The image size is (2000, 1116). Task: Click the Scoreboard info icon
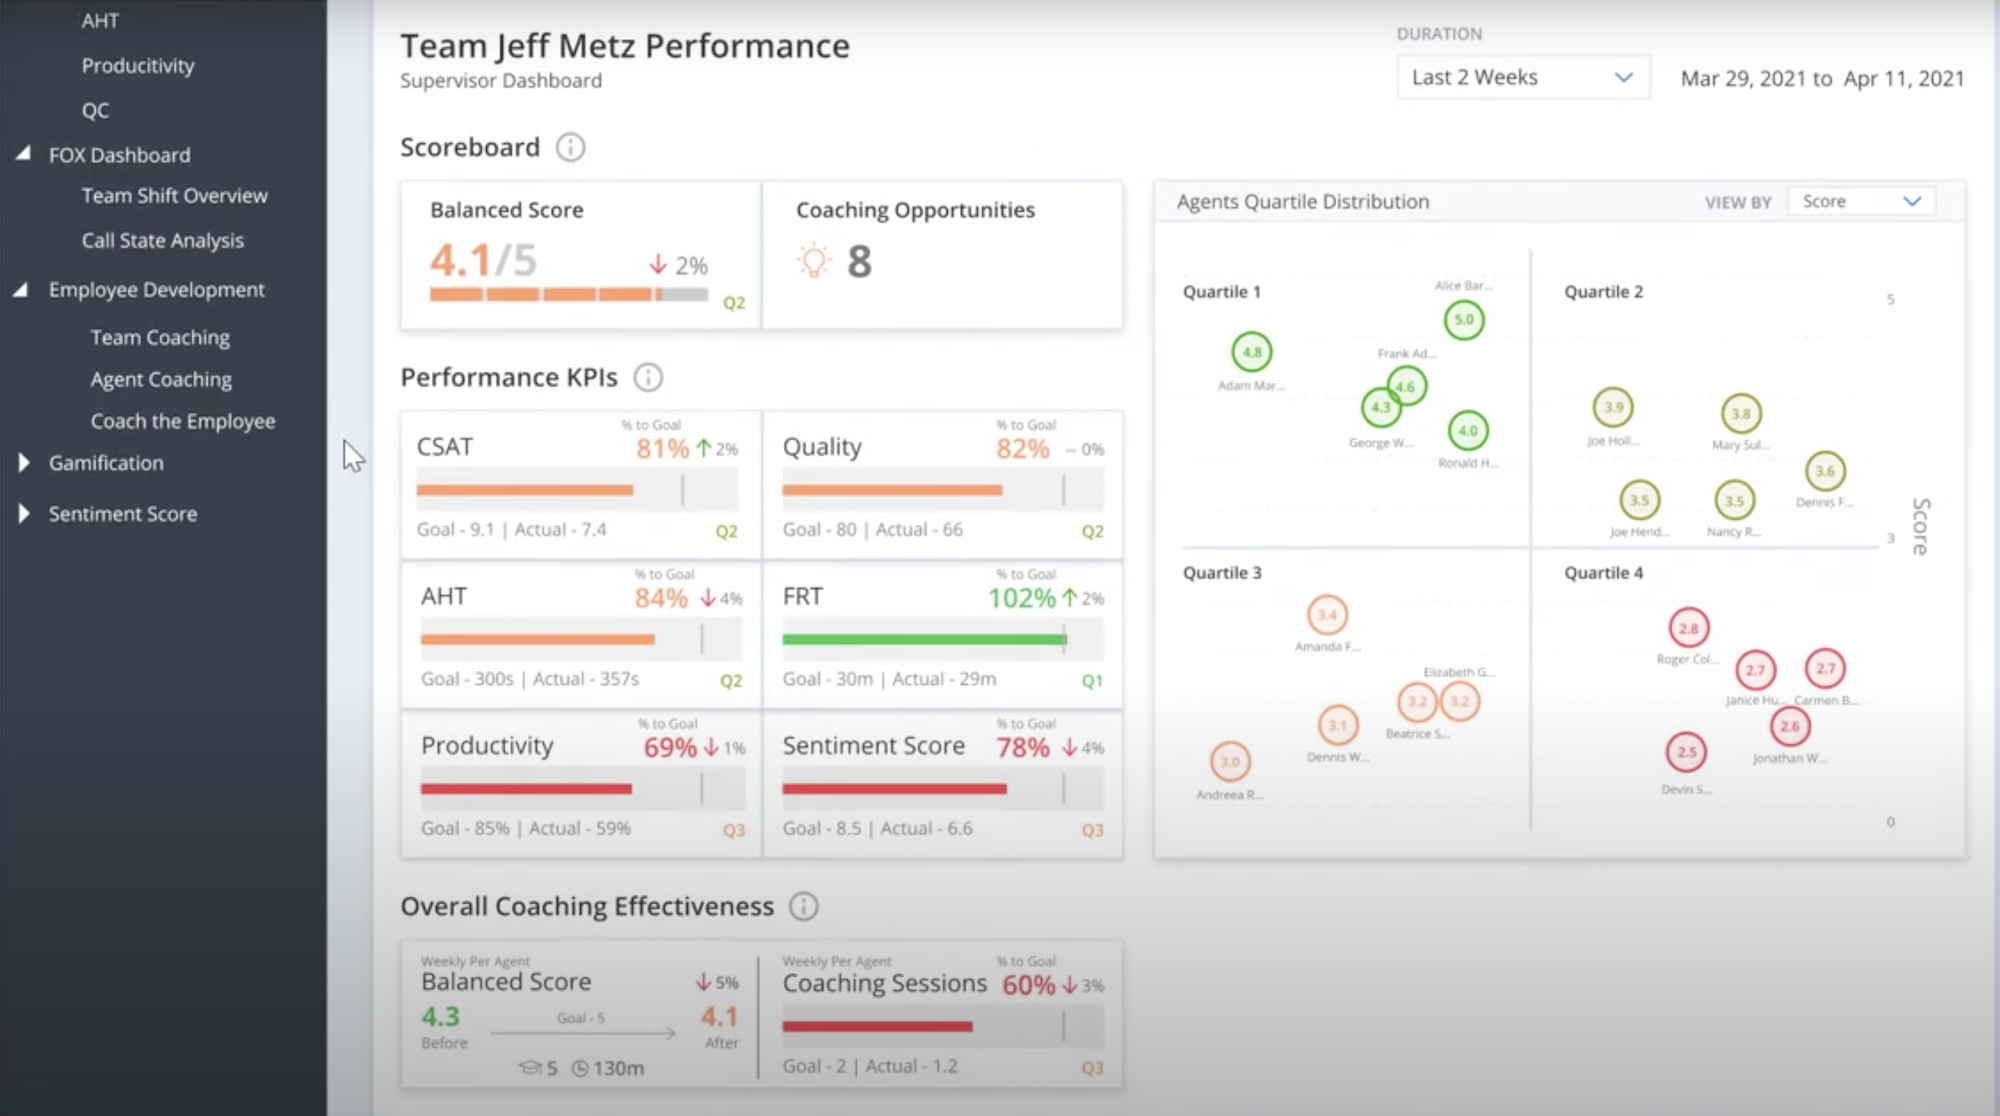570,148
